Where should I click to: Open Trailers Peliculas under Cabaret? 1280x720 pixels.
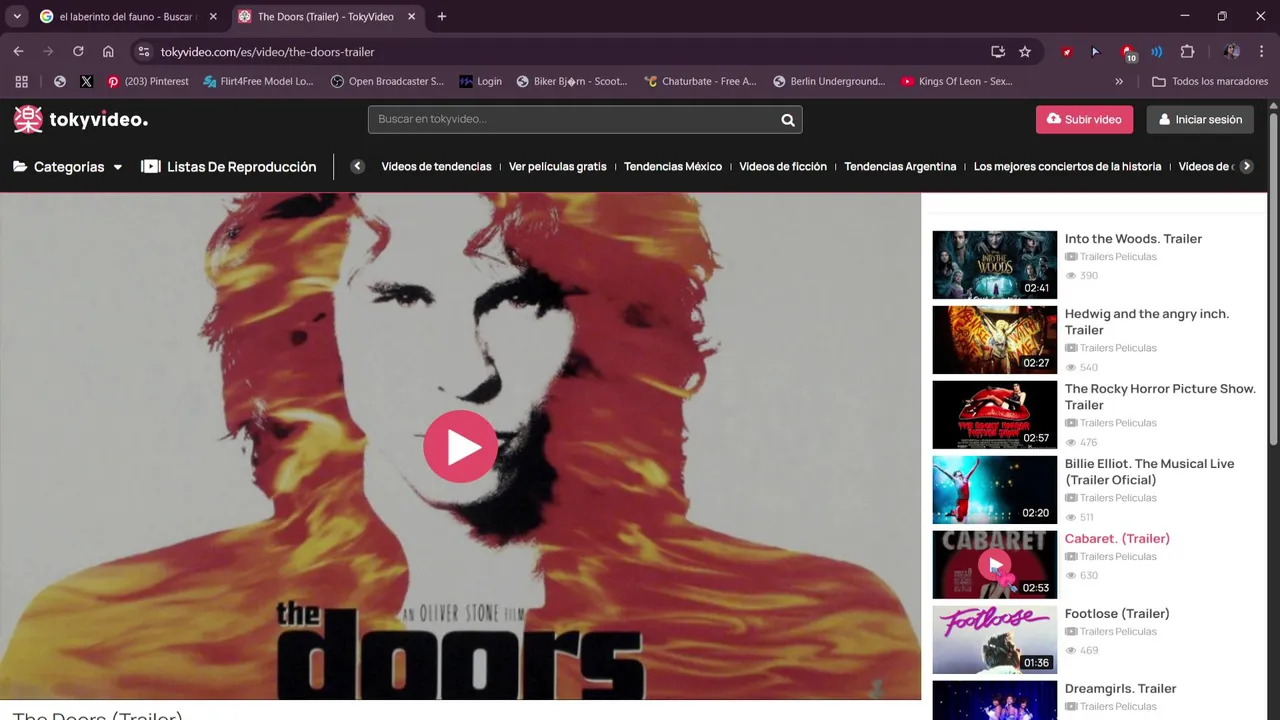1118,557
